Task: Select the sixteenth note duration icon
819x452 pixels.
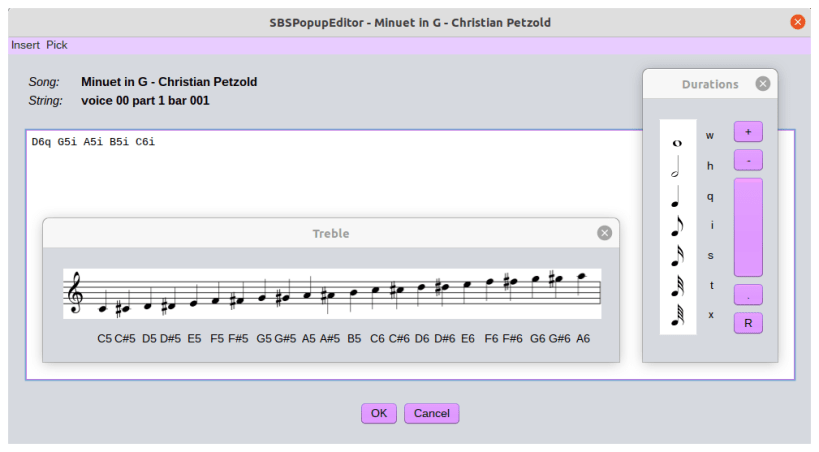Action: (x=677, y=256)
